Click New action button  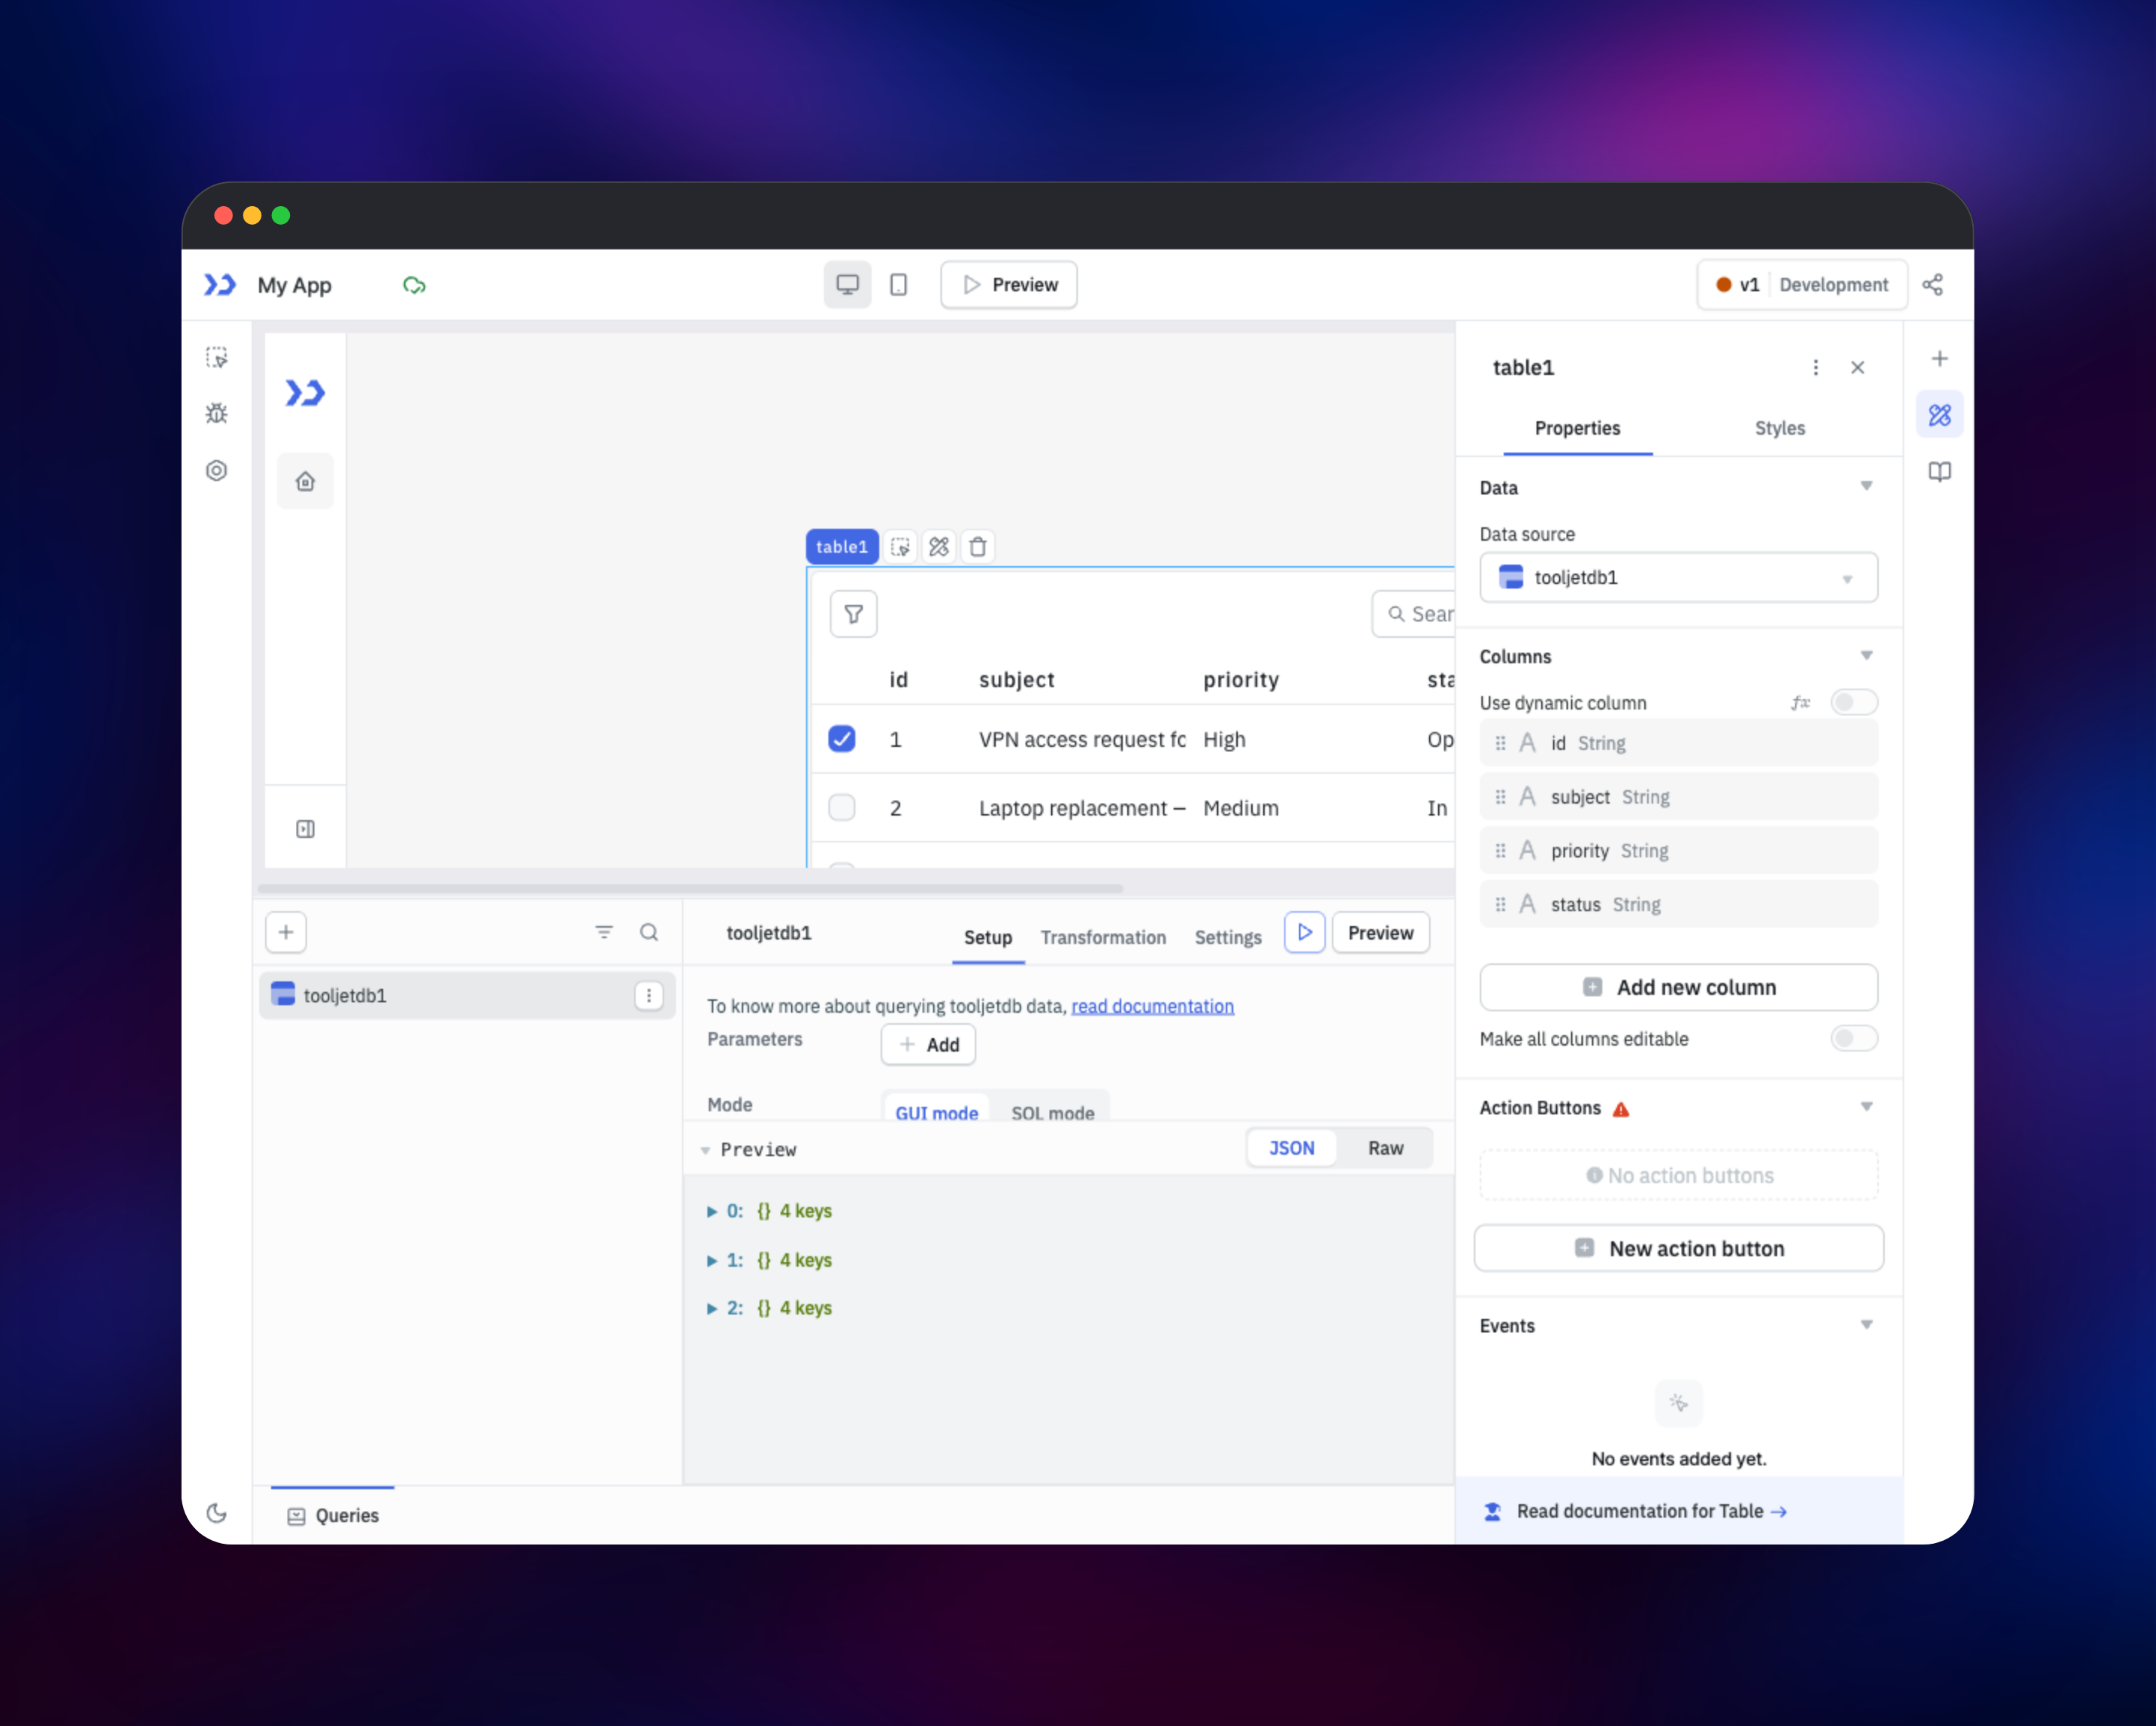point(1678,1248)
